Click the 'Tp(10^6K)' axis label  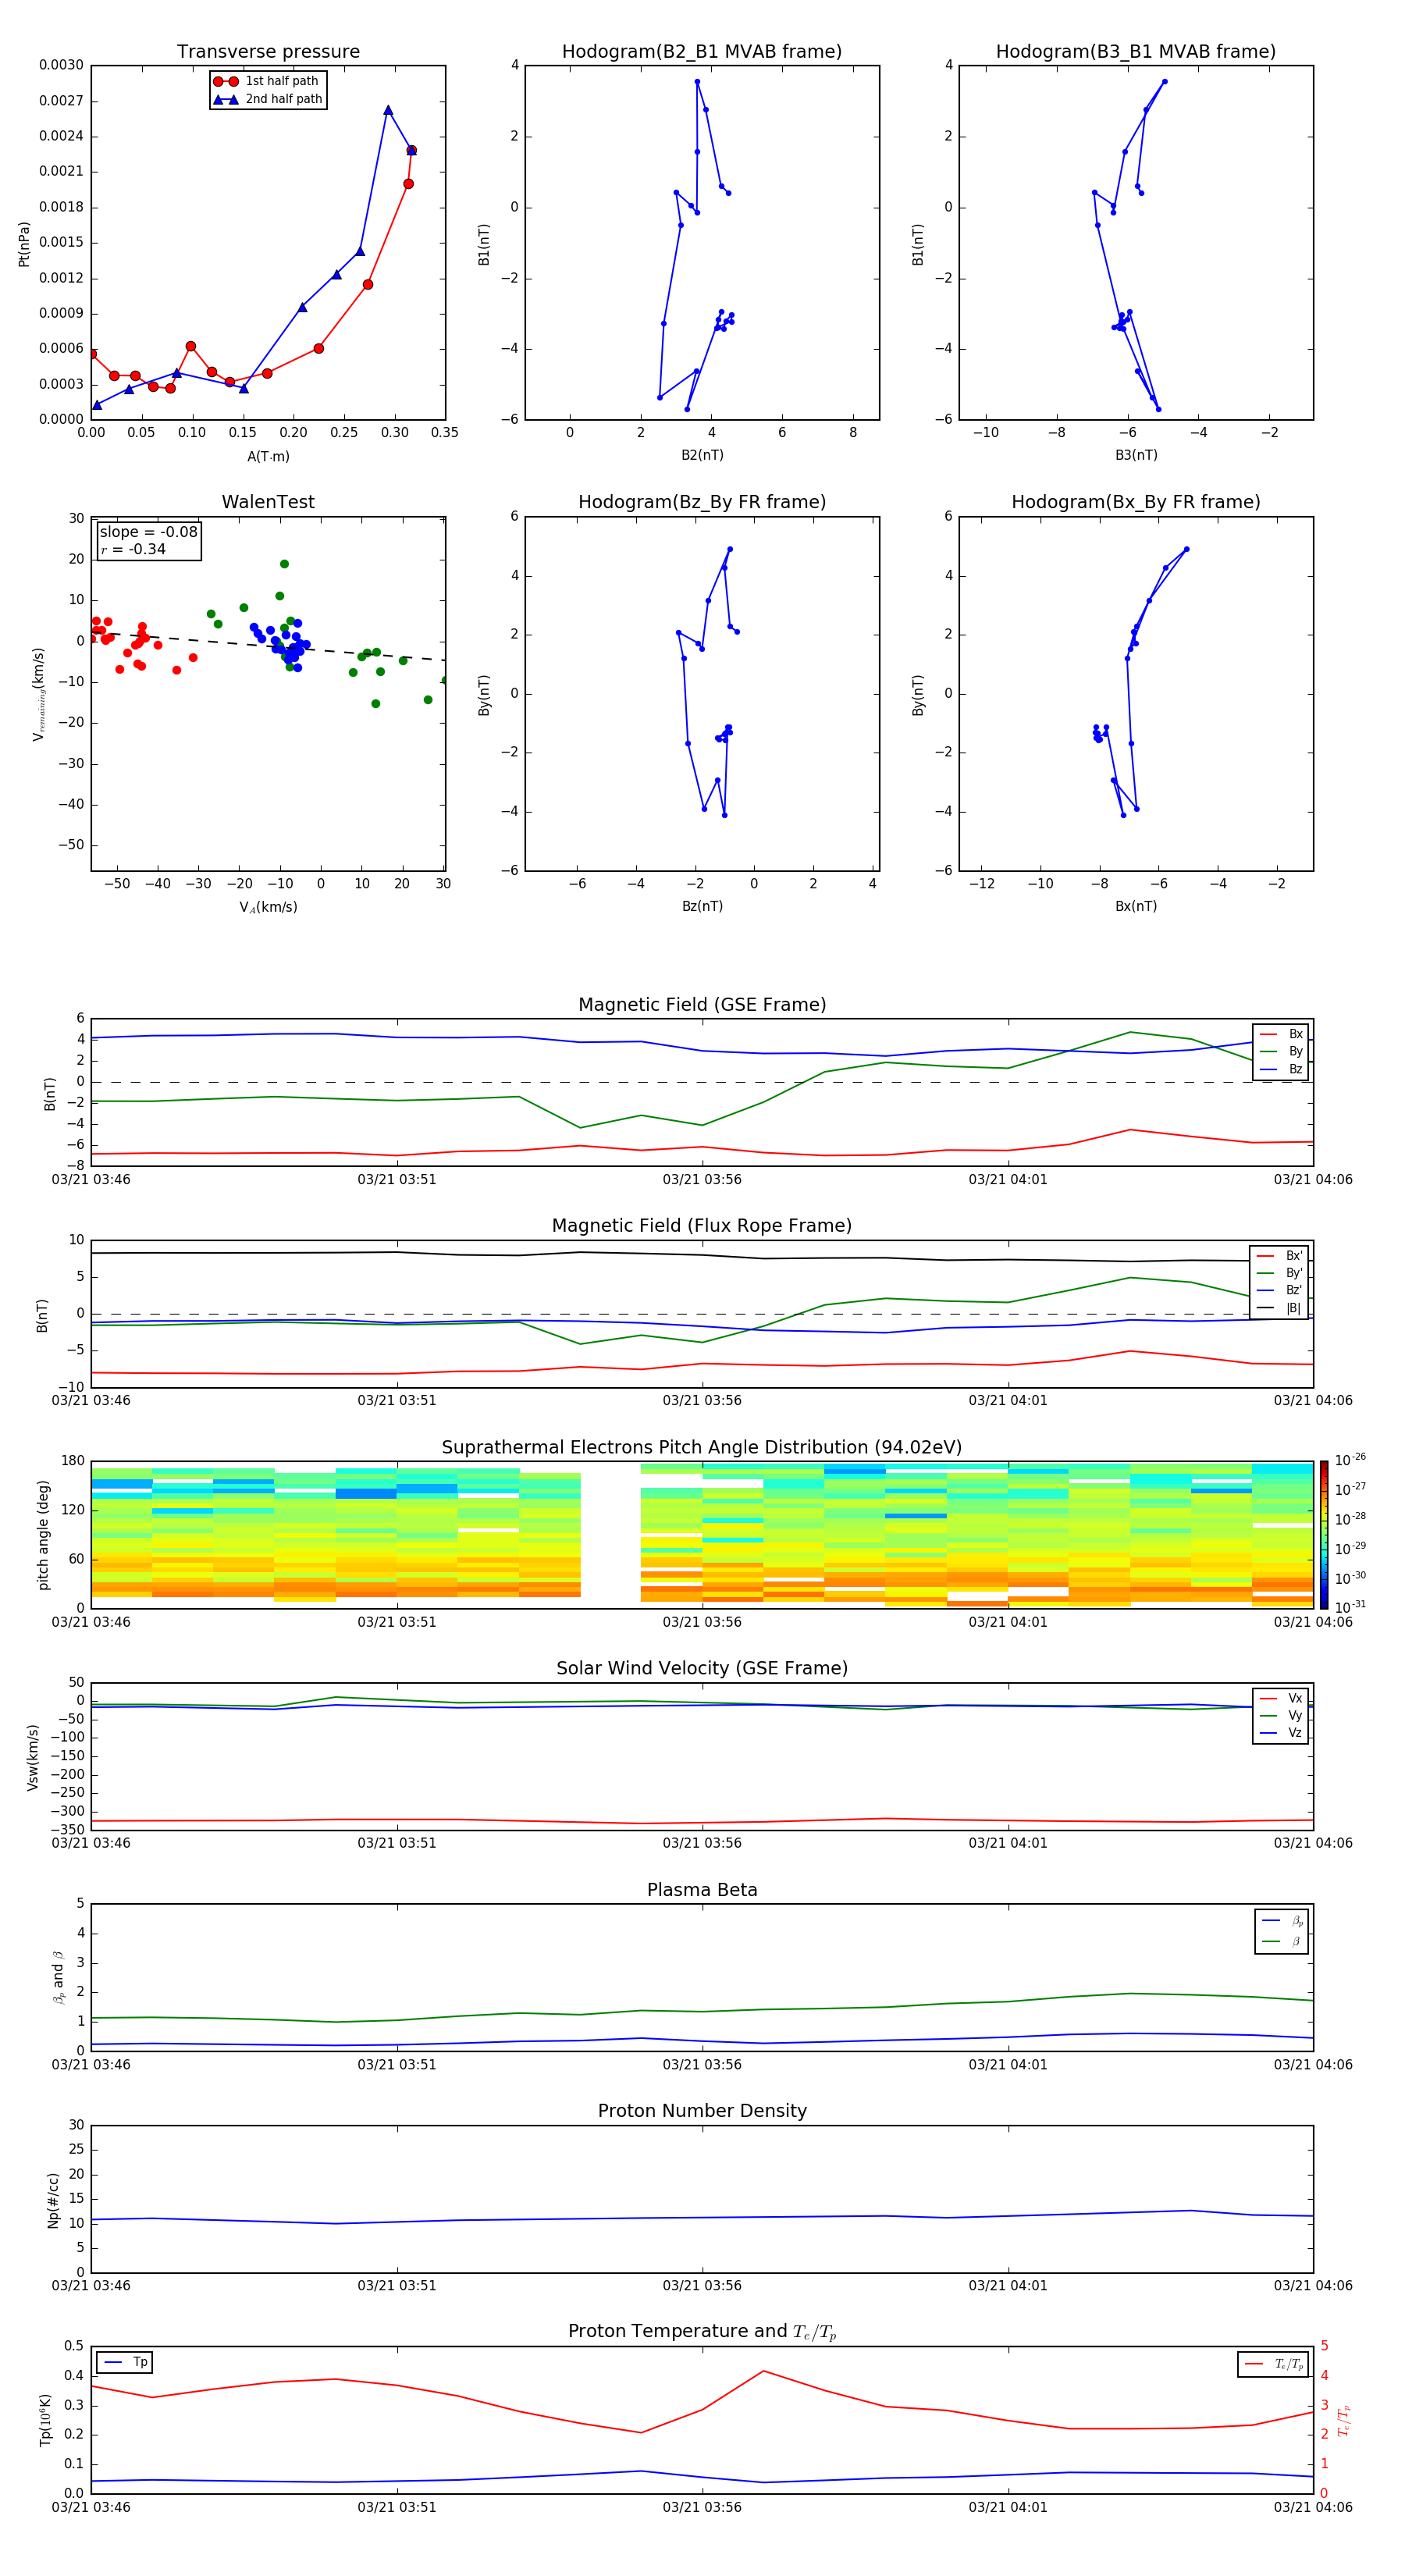click(45, 2420)
